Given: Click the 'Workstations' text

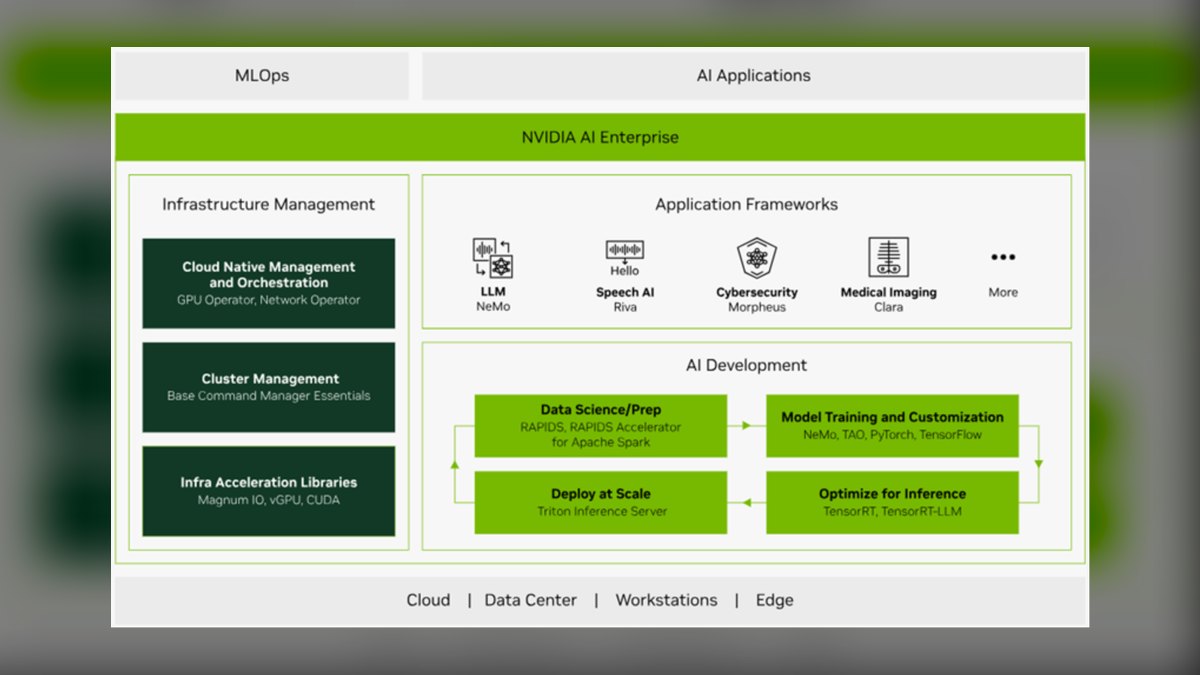Looking at the screenshot, I should click(x=666, y=600).
